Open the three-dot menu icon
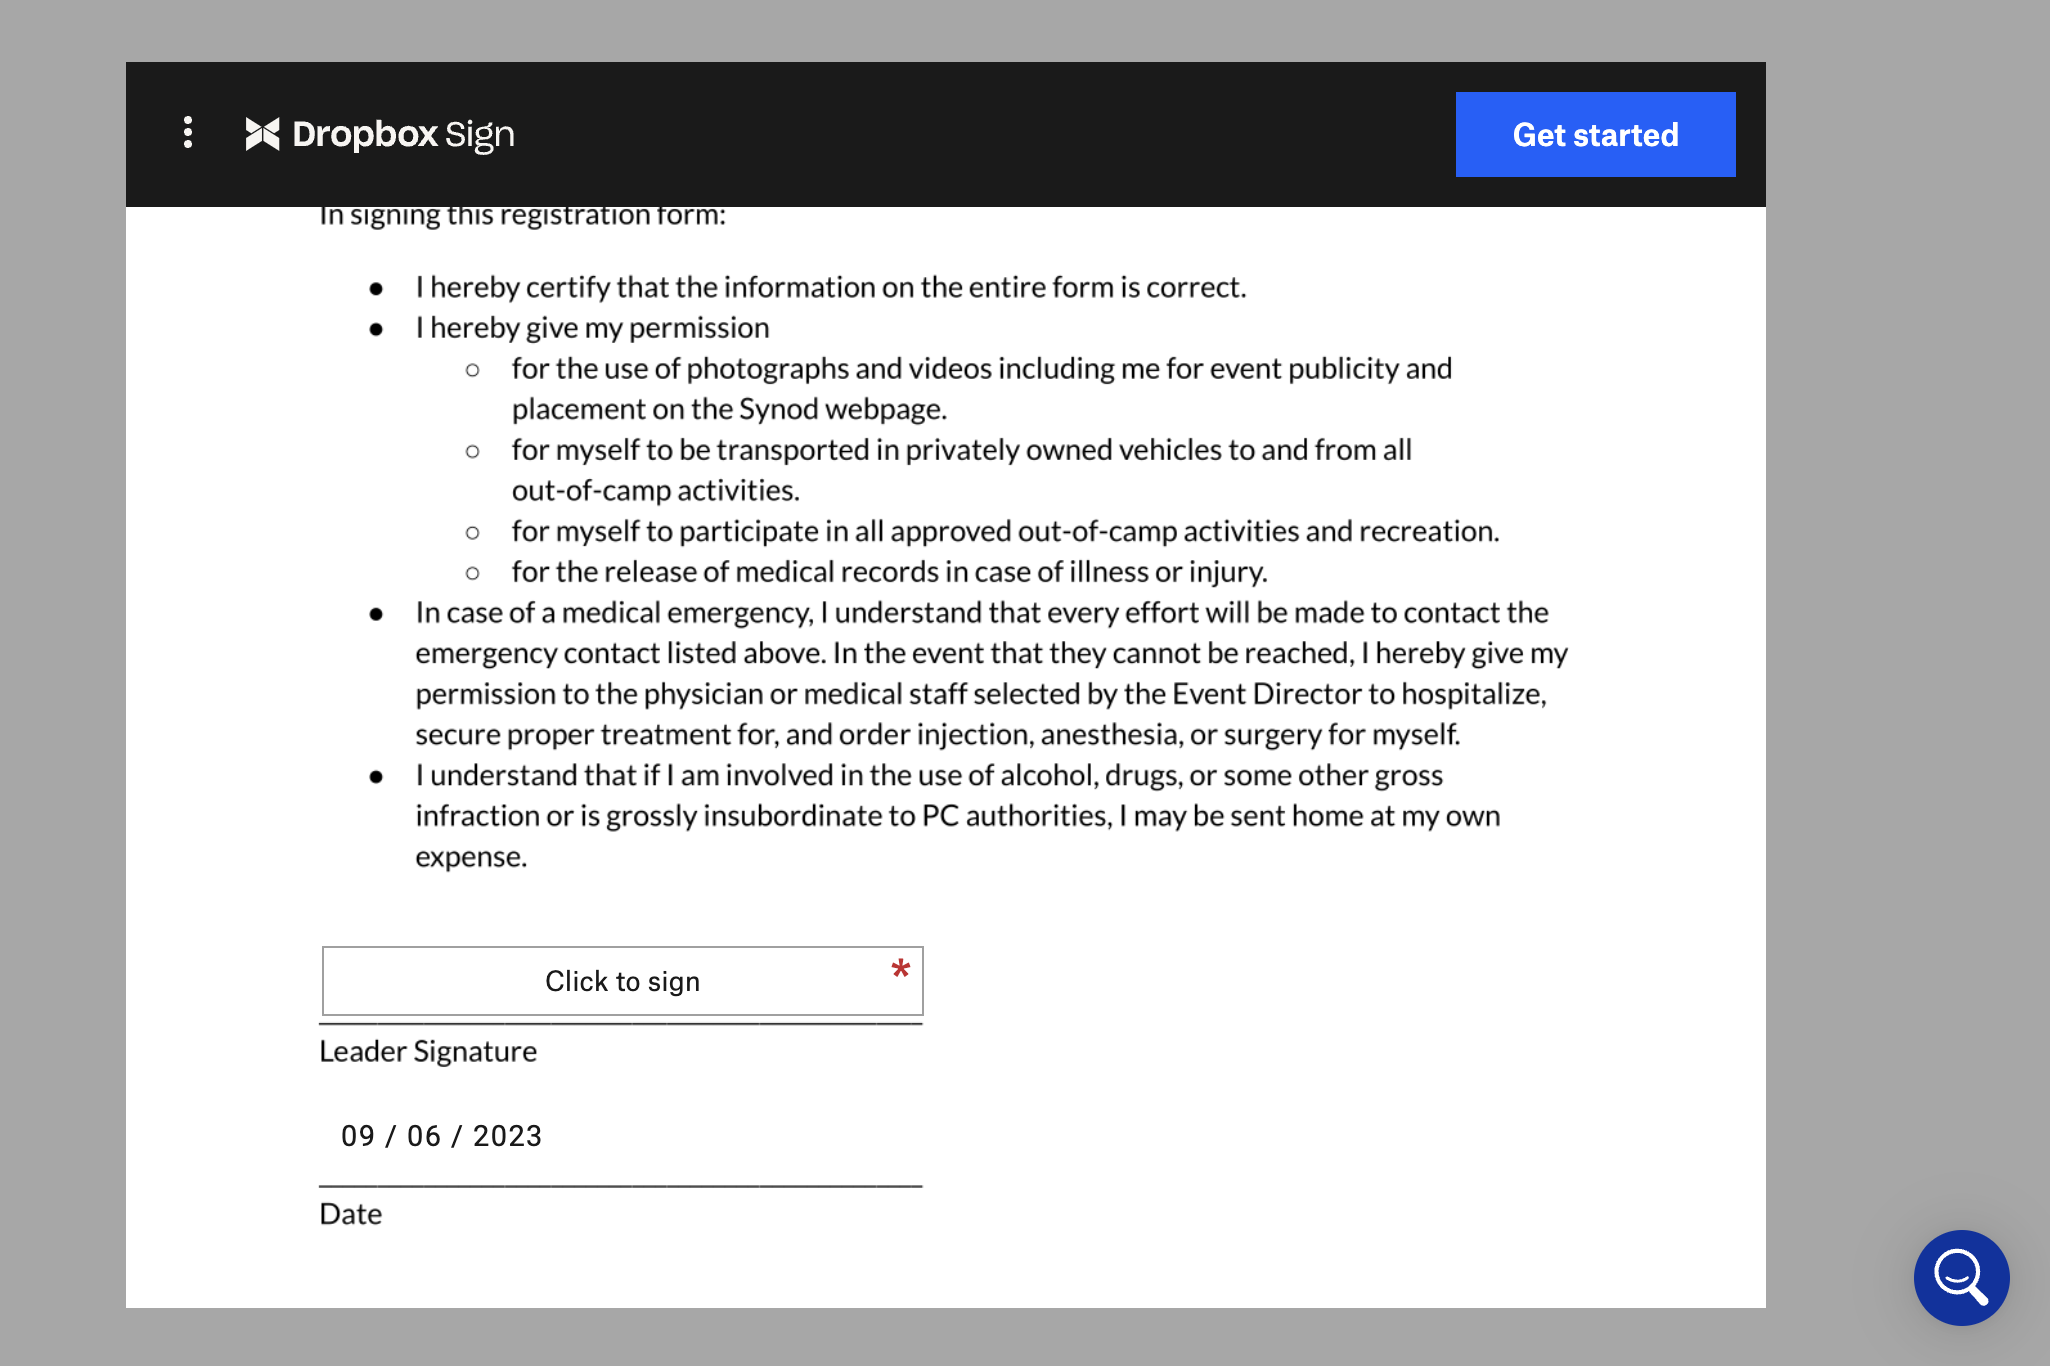This screenshot has width=2050, height=1366. pos(188,133)
